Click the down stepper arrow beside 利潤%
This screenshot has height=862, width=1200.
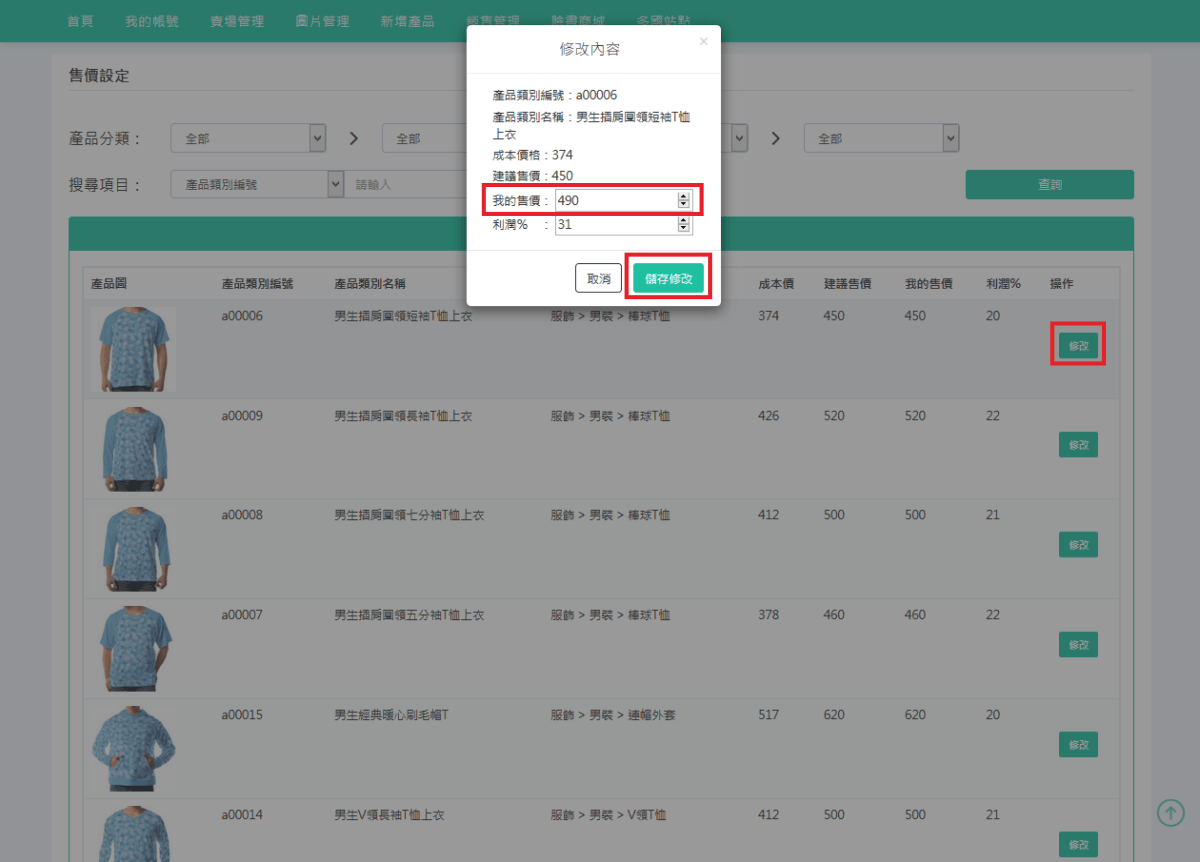684,229
